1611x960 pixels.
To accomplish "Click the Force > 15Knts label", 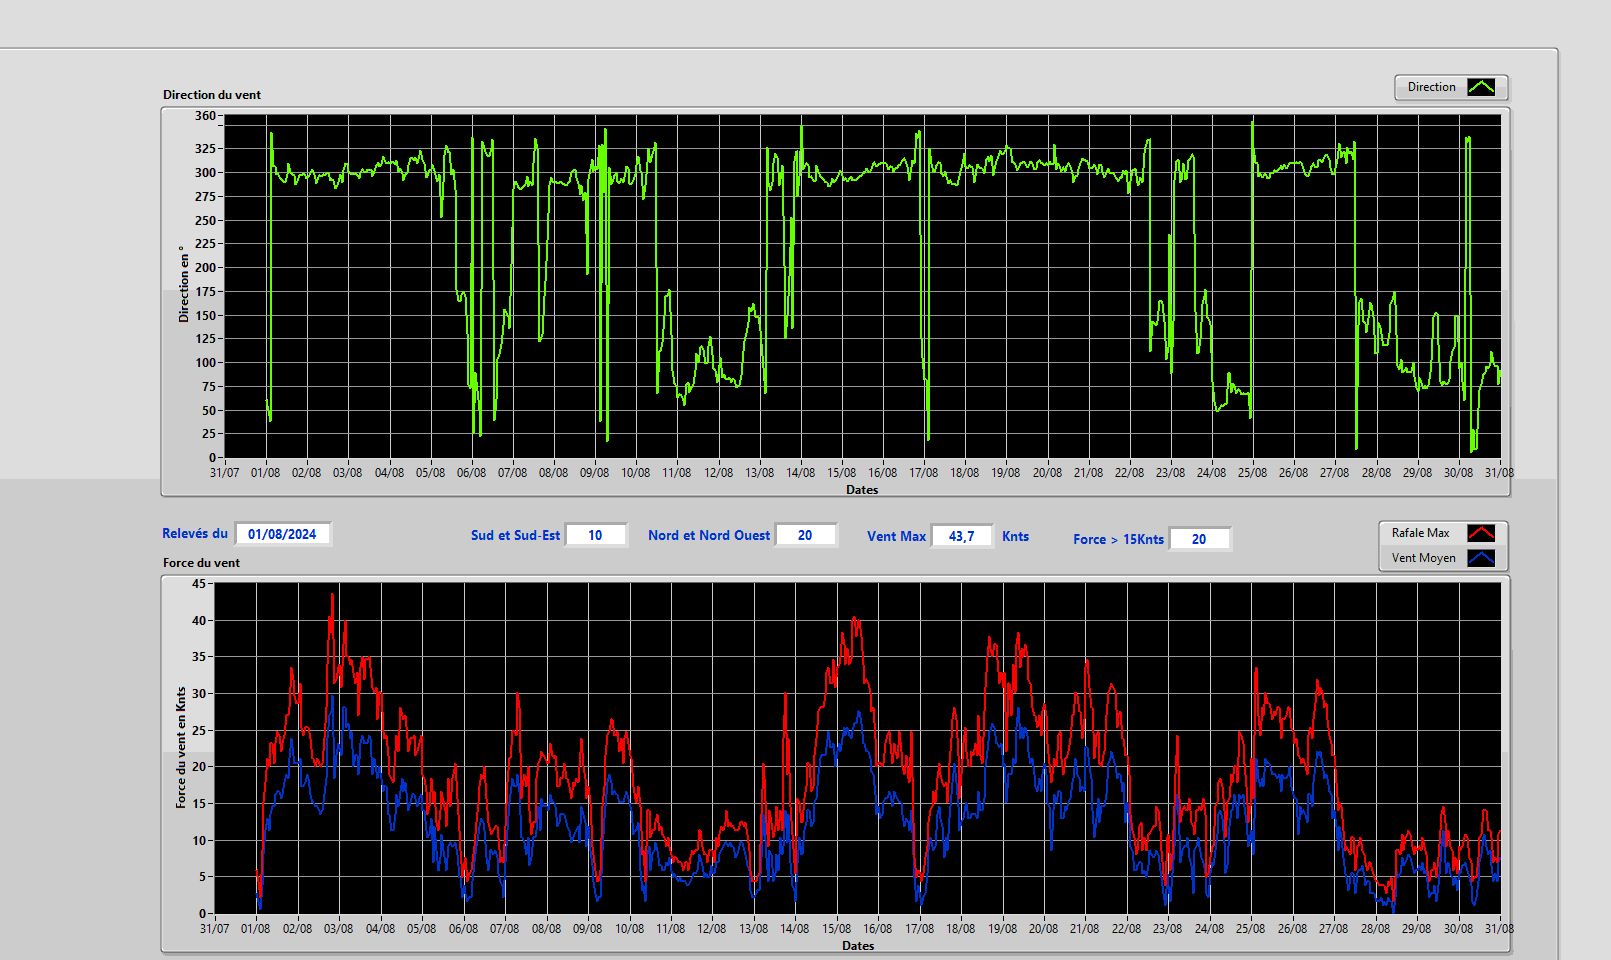I will click(1118, 539).
